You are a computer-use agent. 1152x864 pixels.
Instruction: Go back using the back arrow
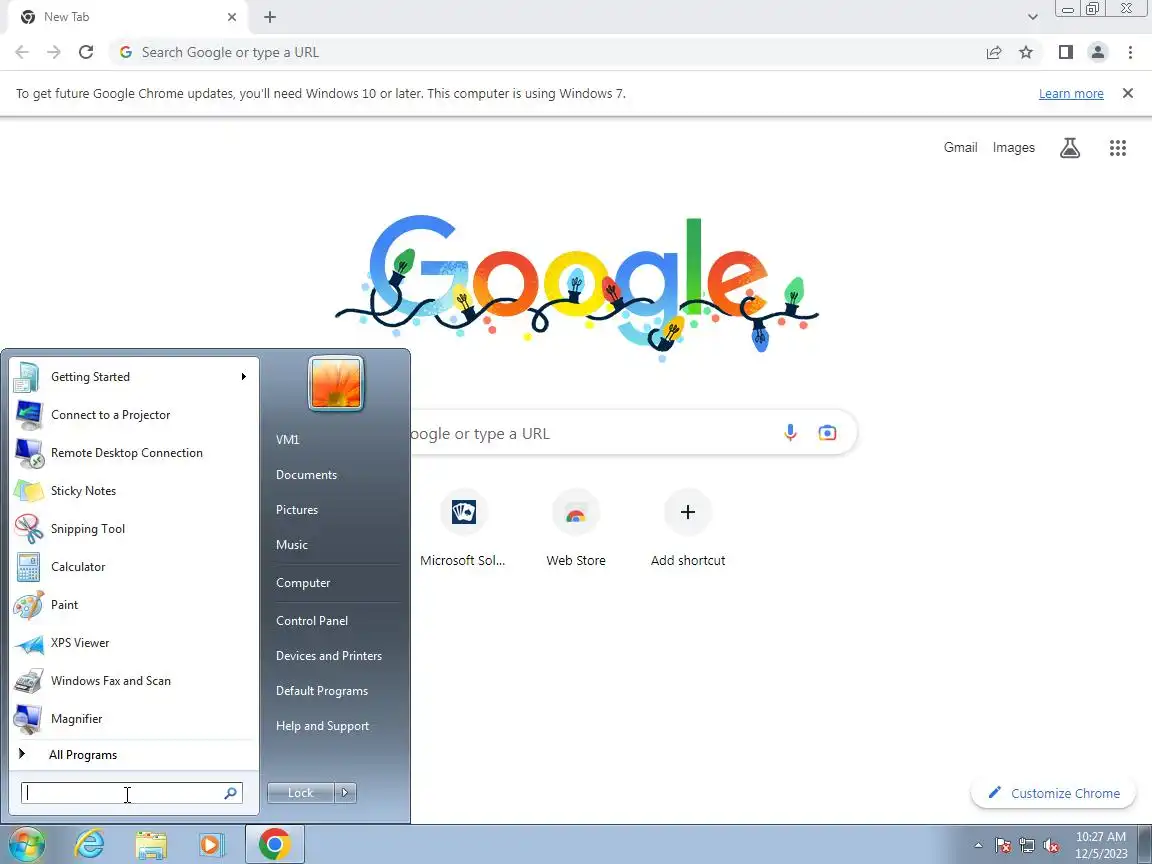pyautogui.click(x=22, y=52)
